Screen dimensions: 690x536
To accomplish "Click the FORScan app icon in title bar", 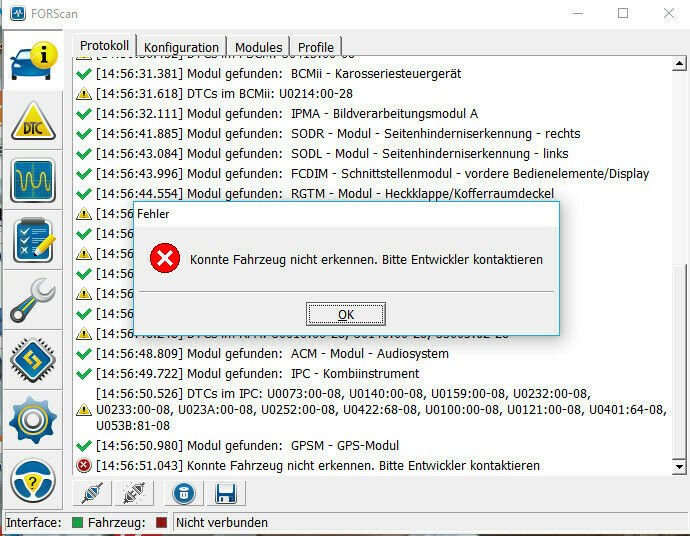I will (x=18, y=13).
